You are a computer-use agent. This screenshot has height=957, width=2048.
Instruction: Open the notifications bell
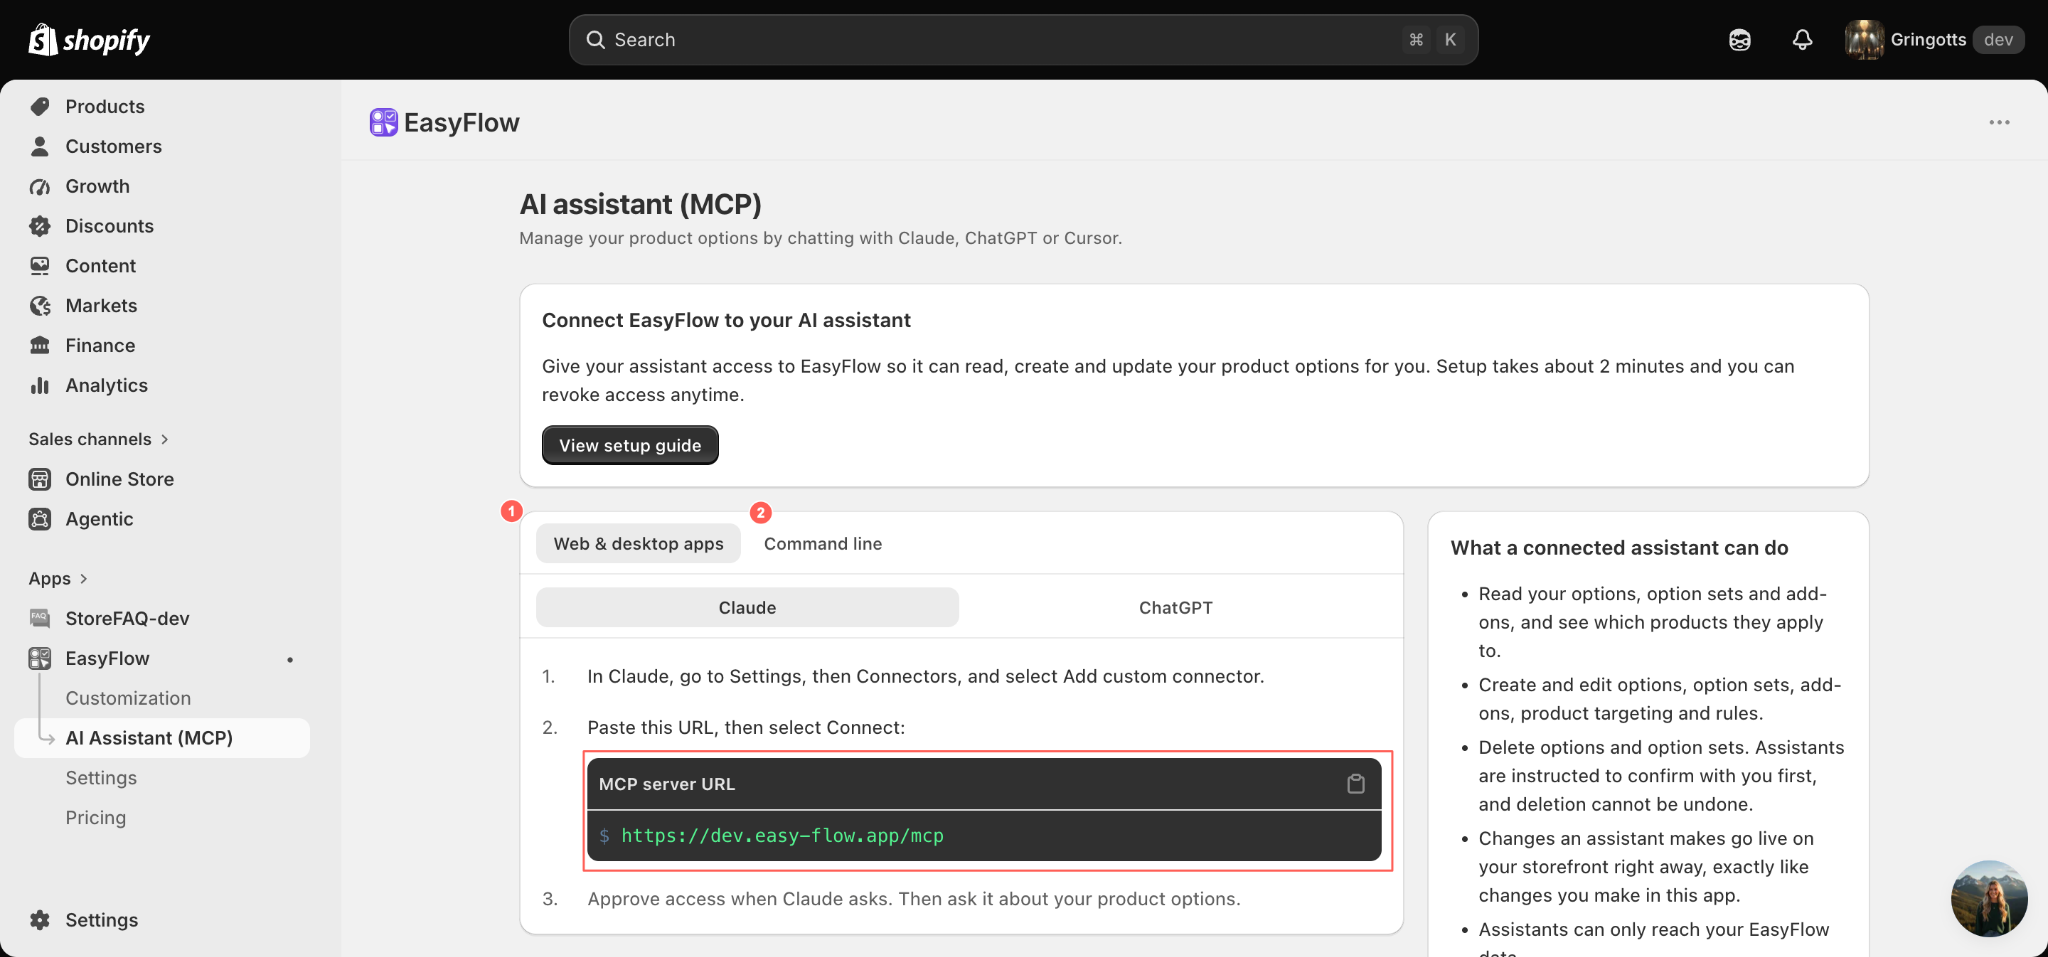(x=1802, y=40)
